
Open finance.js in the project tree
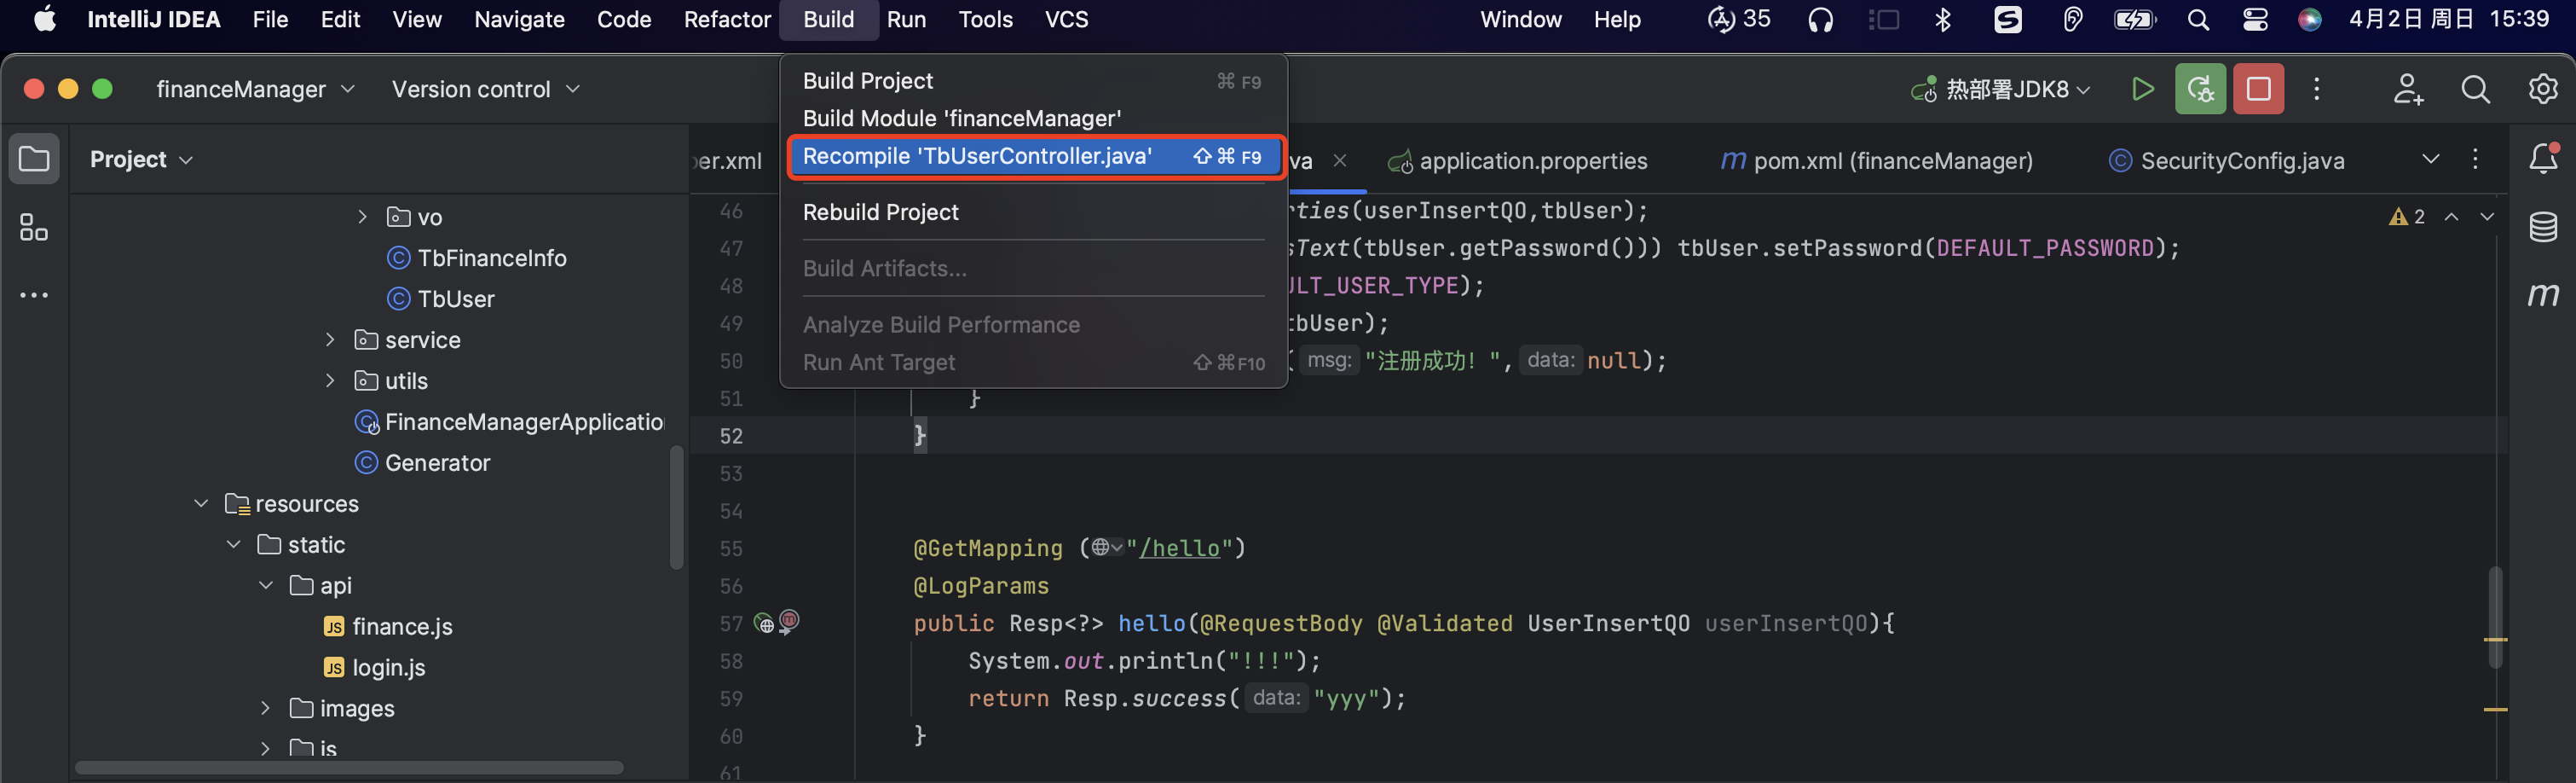402,626
